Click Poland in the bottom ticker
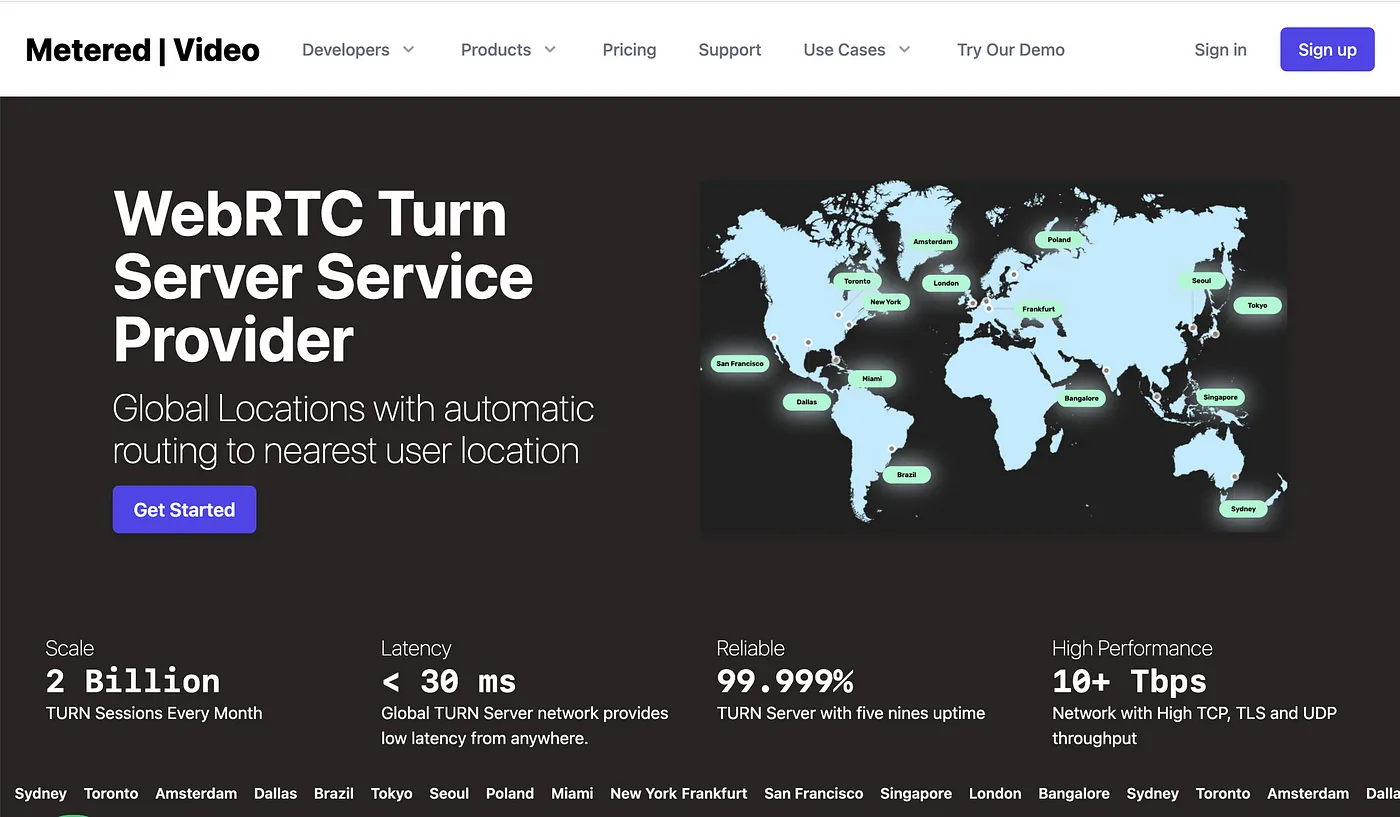 tap(510, 793)
